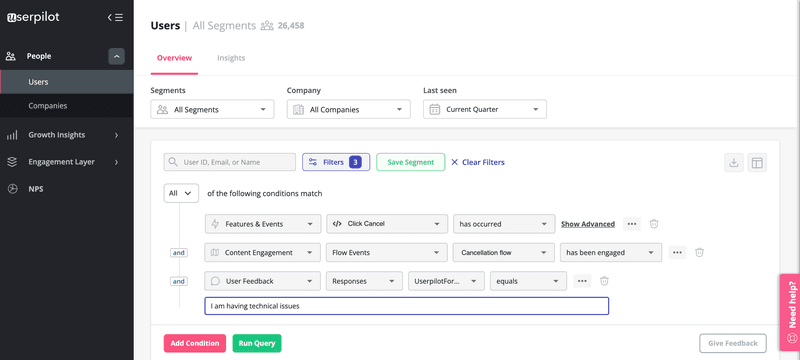Open the All Companies dropdown

348,109
